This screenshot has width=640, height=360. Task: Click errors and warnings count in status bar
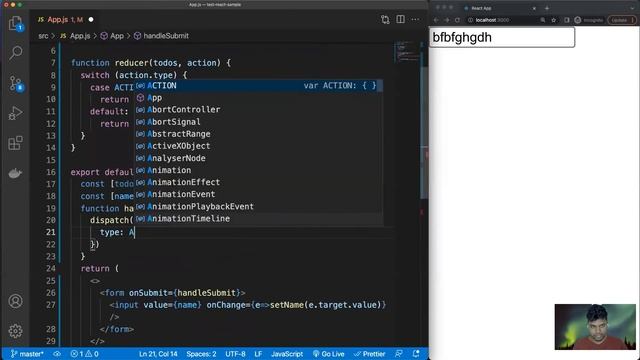[x=84, y=354]
